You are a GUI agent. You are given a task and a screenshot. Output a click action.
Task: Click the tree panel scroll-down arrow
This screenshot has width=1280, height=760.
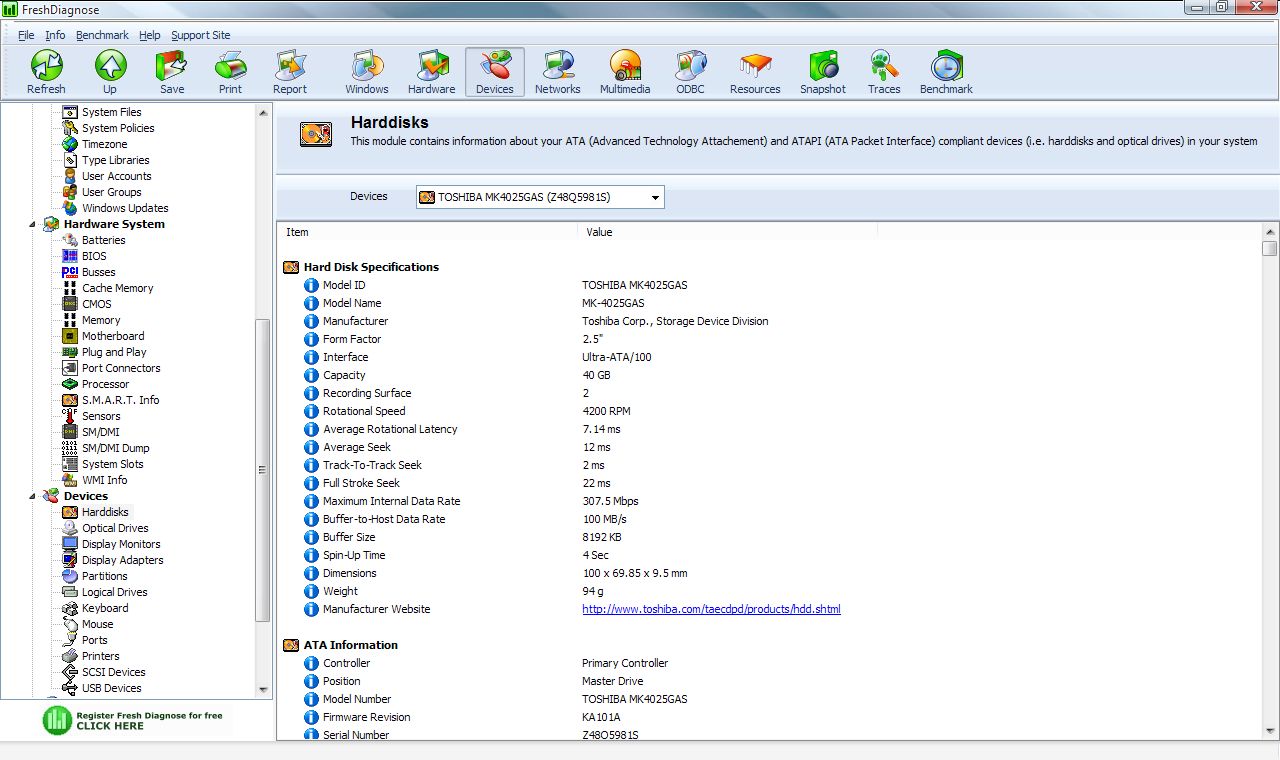point(263,689)
